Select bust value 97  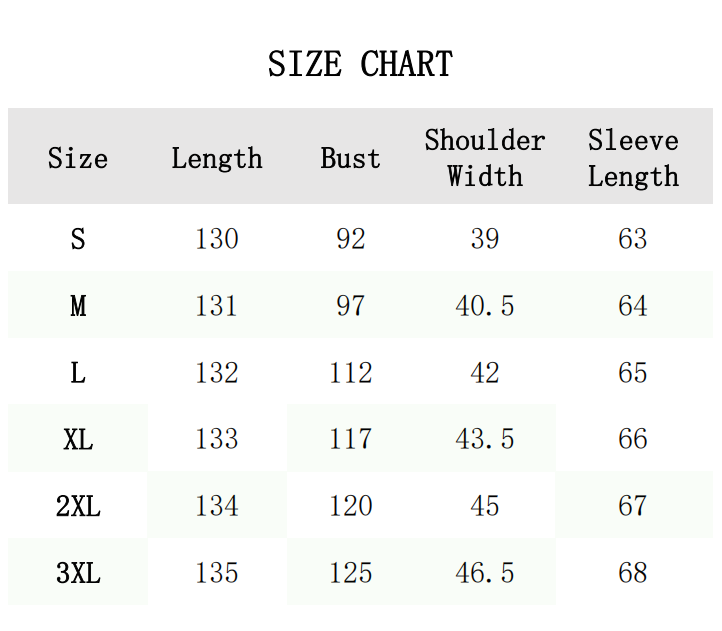(x=351, y=306)
